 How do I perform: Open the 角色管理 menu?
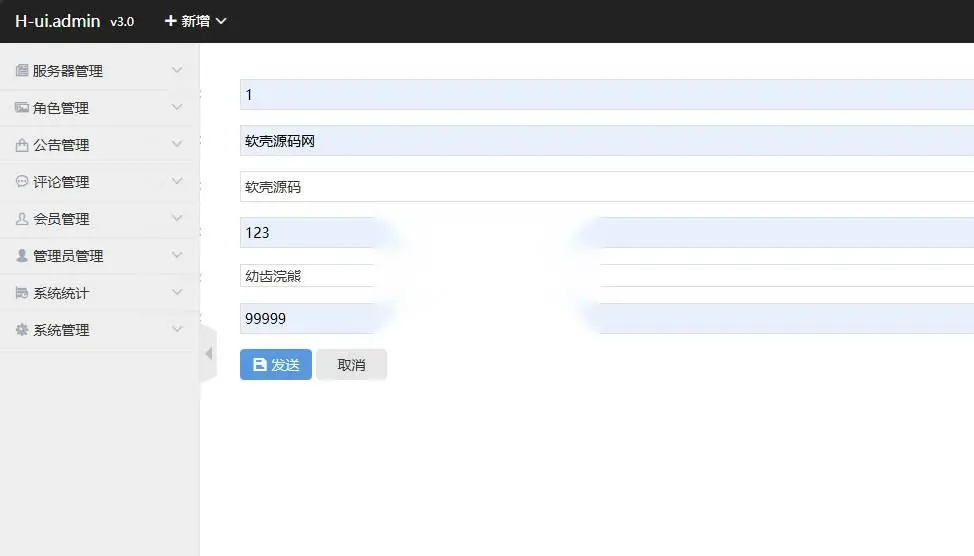pos(99,107)
